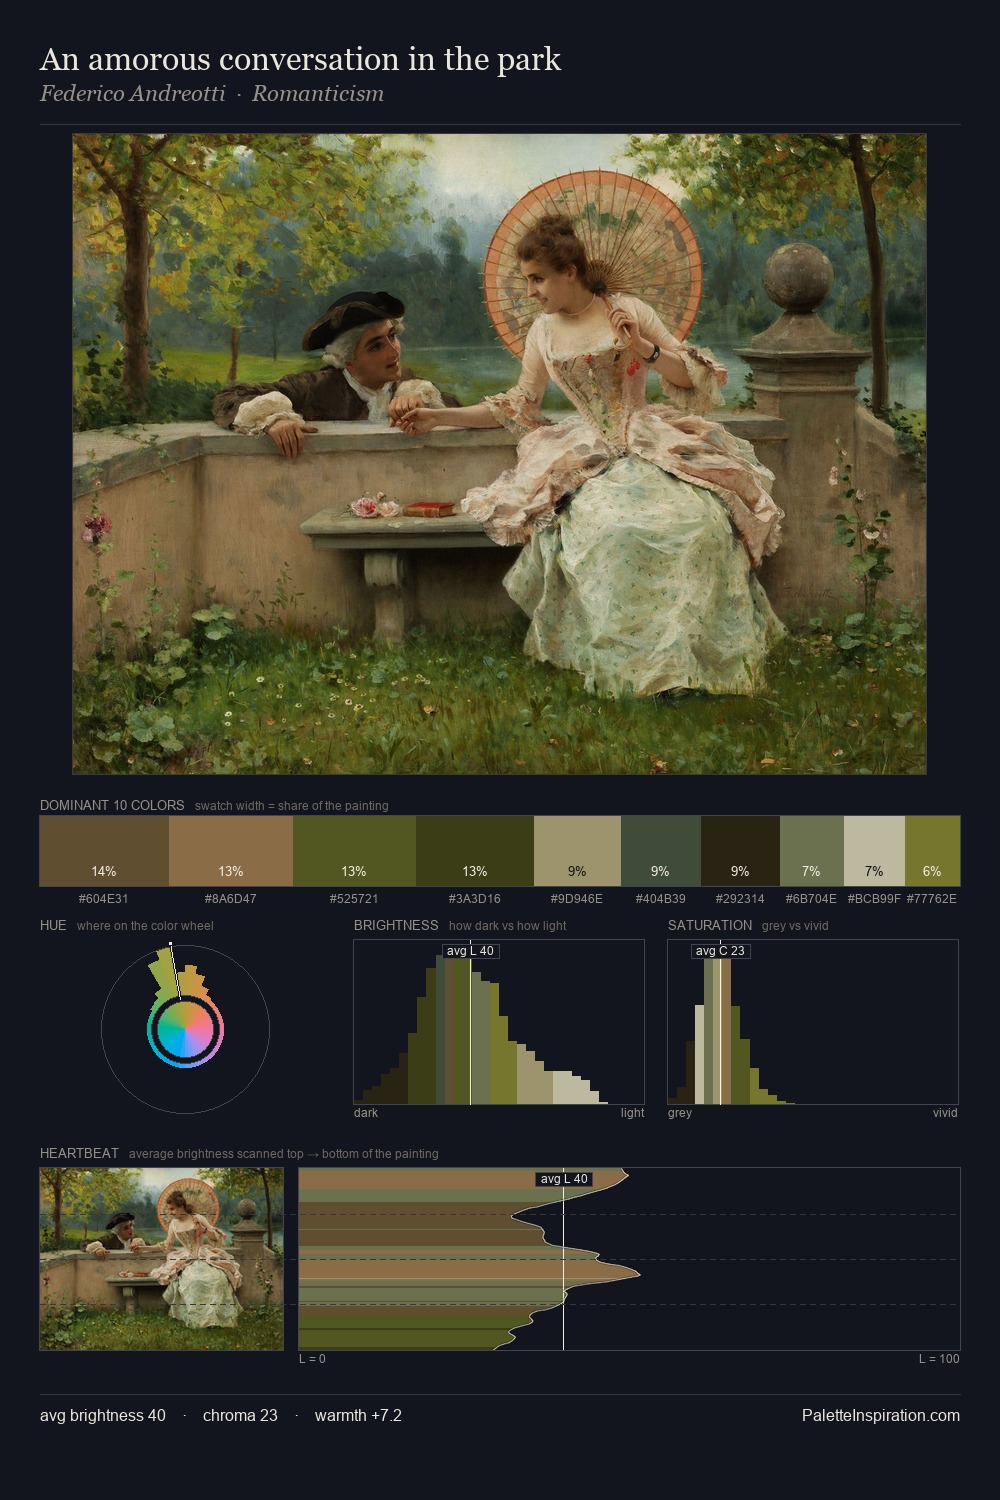Click the 'chroma 23' footer text
The height and width of the screenshot is (1500, 1000).
[240, 1415]
